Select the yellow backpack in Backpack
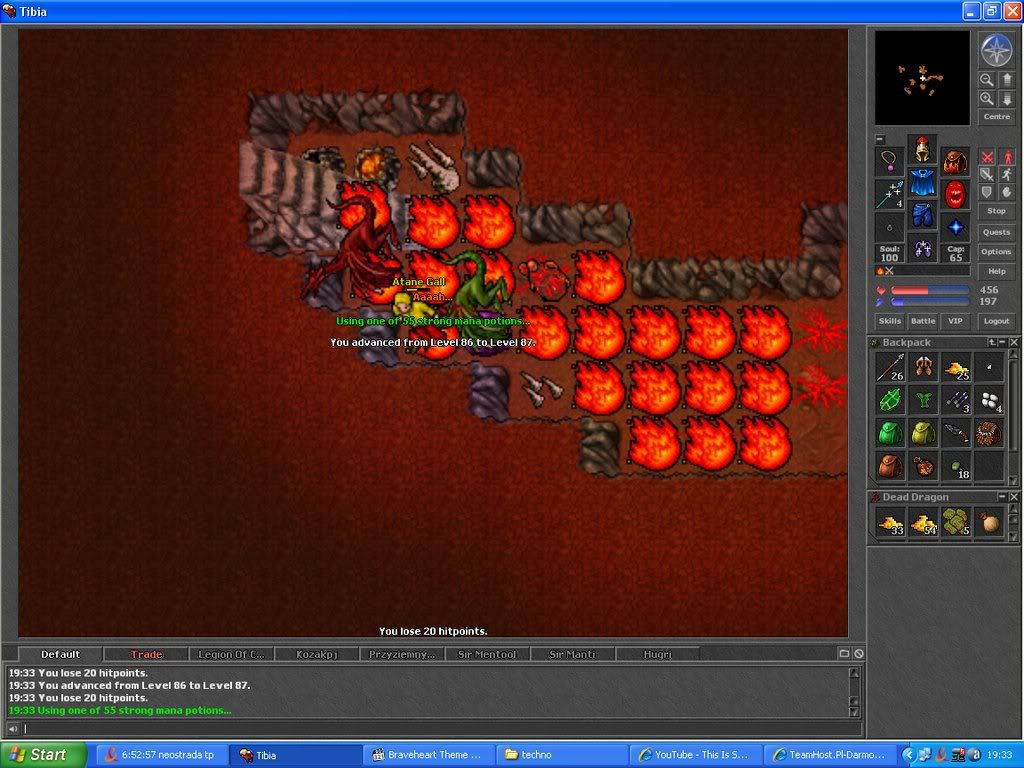Image resolution: width=1024 pixels, height=768 pixels. (923, 433)
